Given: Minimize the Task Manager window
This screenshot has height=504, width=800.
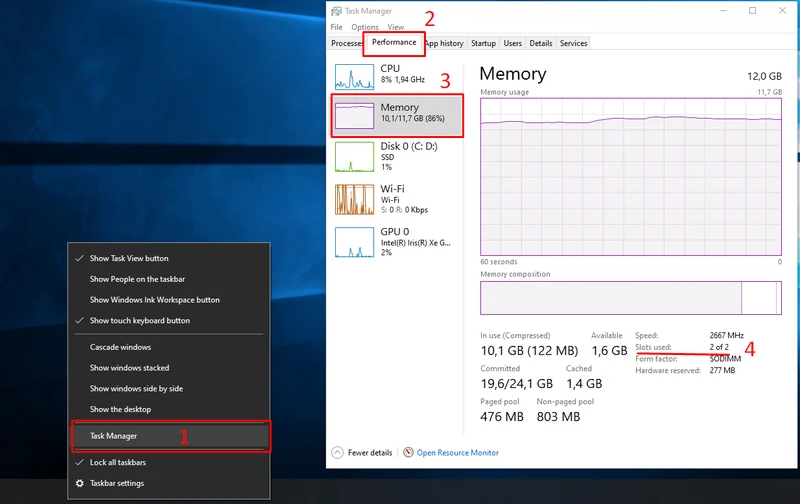Looking at the screenshot, I should [x=723, y=11].
